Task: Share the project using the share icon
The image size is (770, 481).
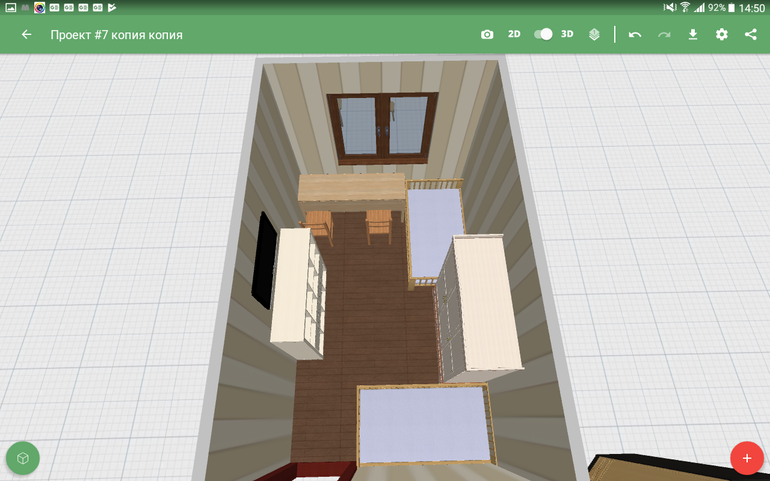Action: (x=750, y=35)
